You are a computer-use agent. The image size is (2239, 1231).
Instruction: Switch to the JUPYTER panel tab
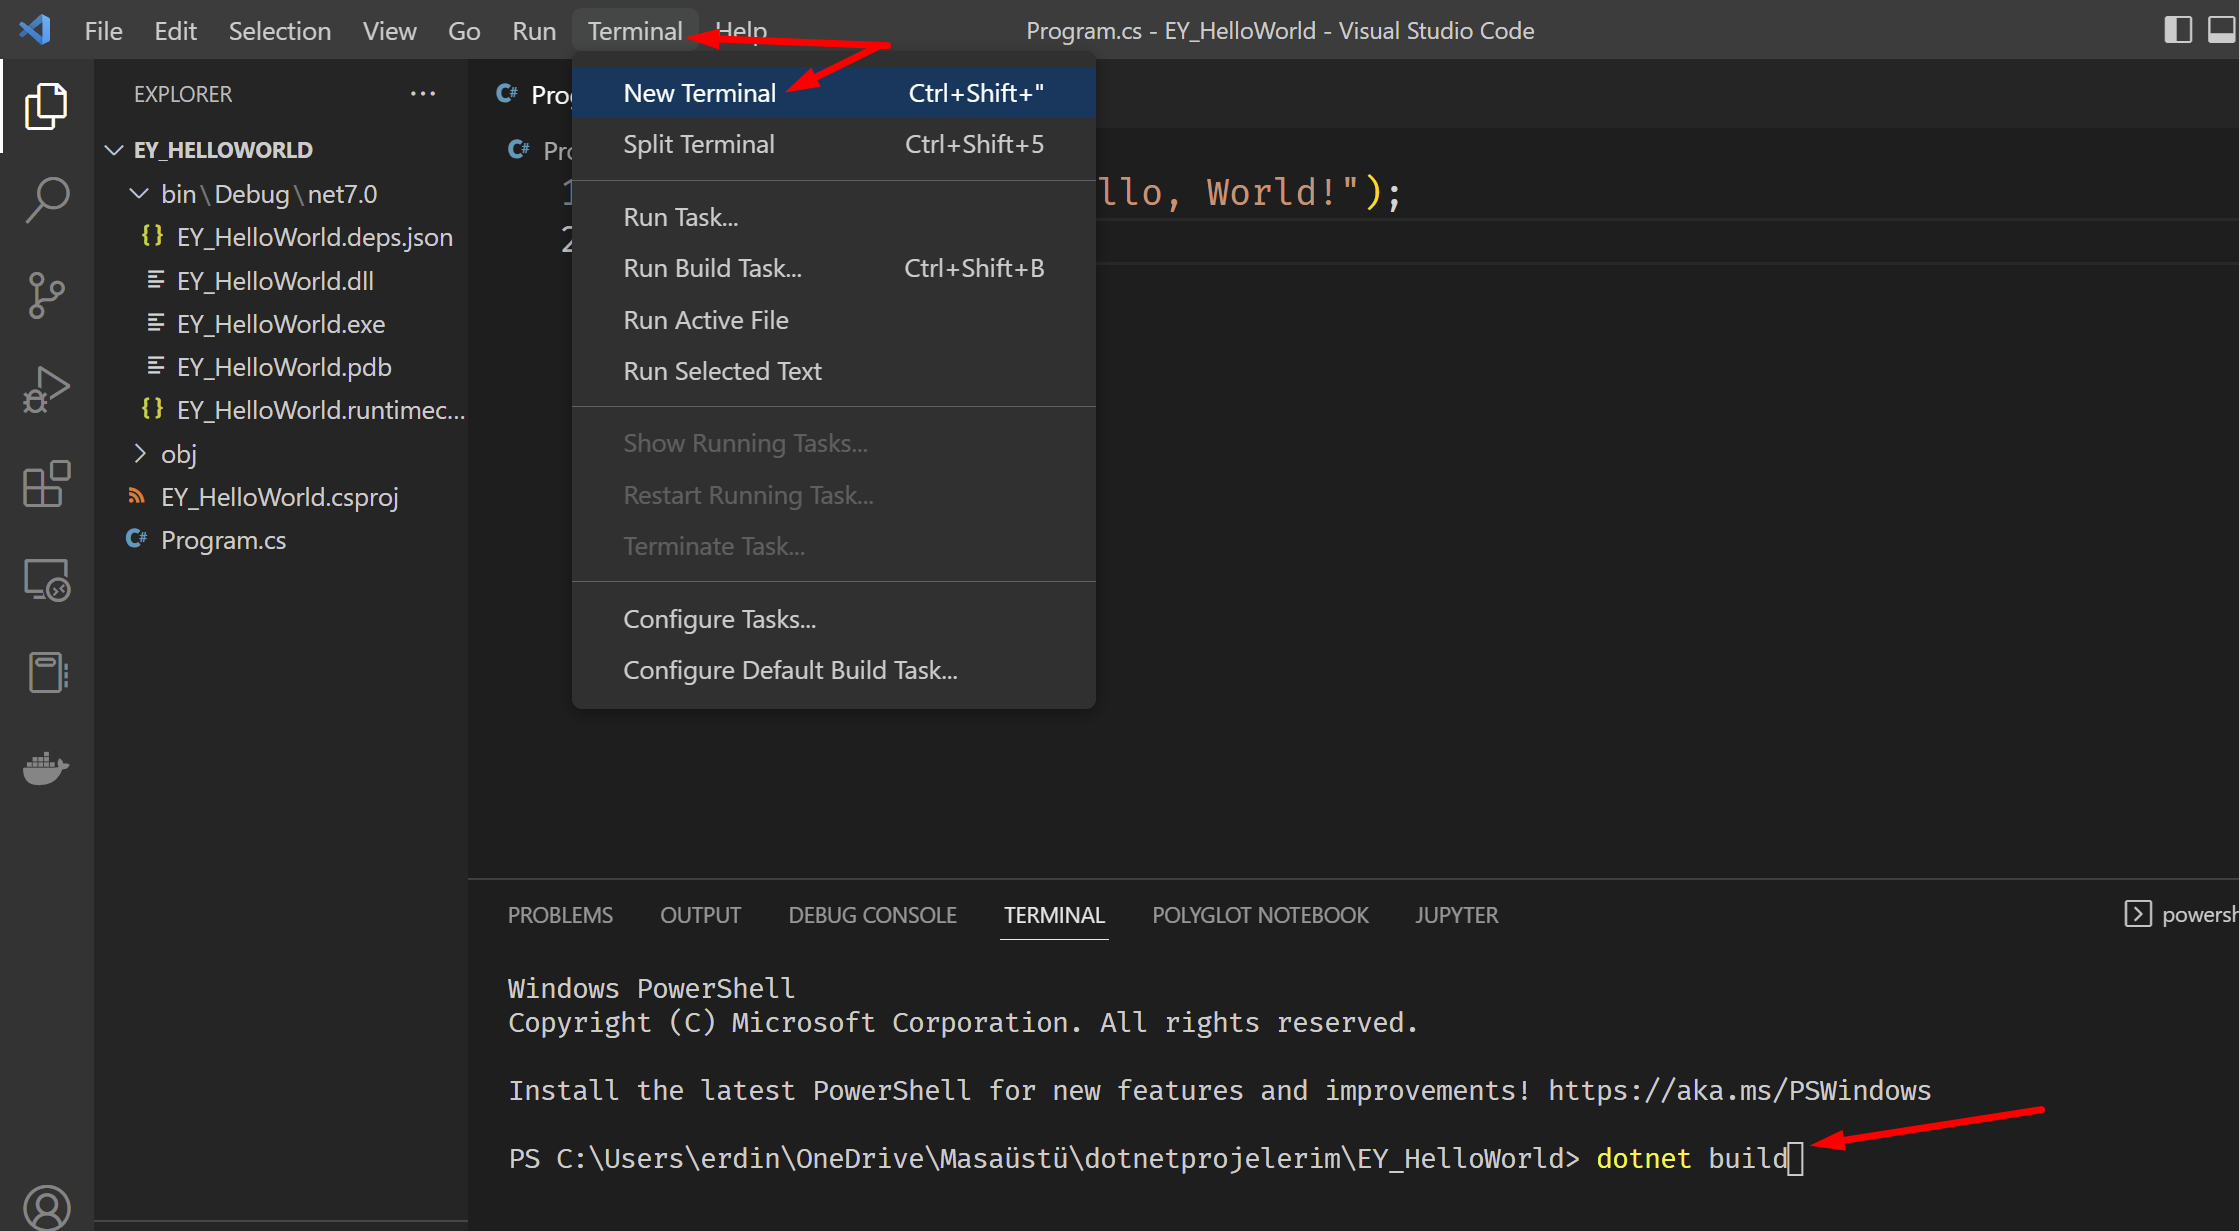[1456, 915]
